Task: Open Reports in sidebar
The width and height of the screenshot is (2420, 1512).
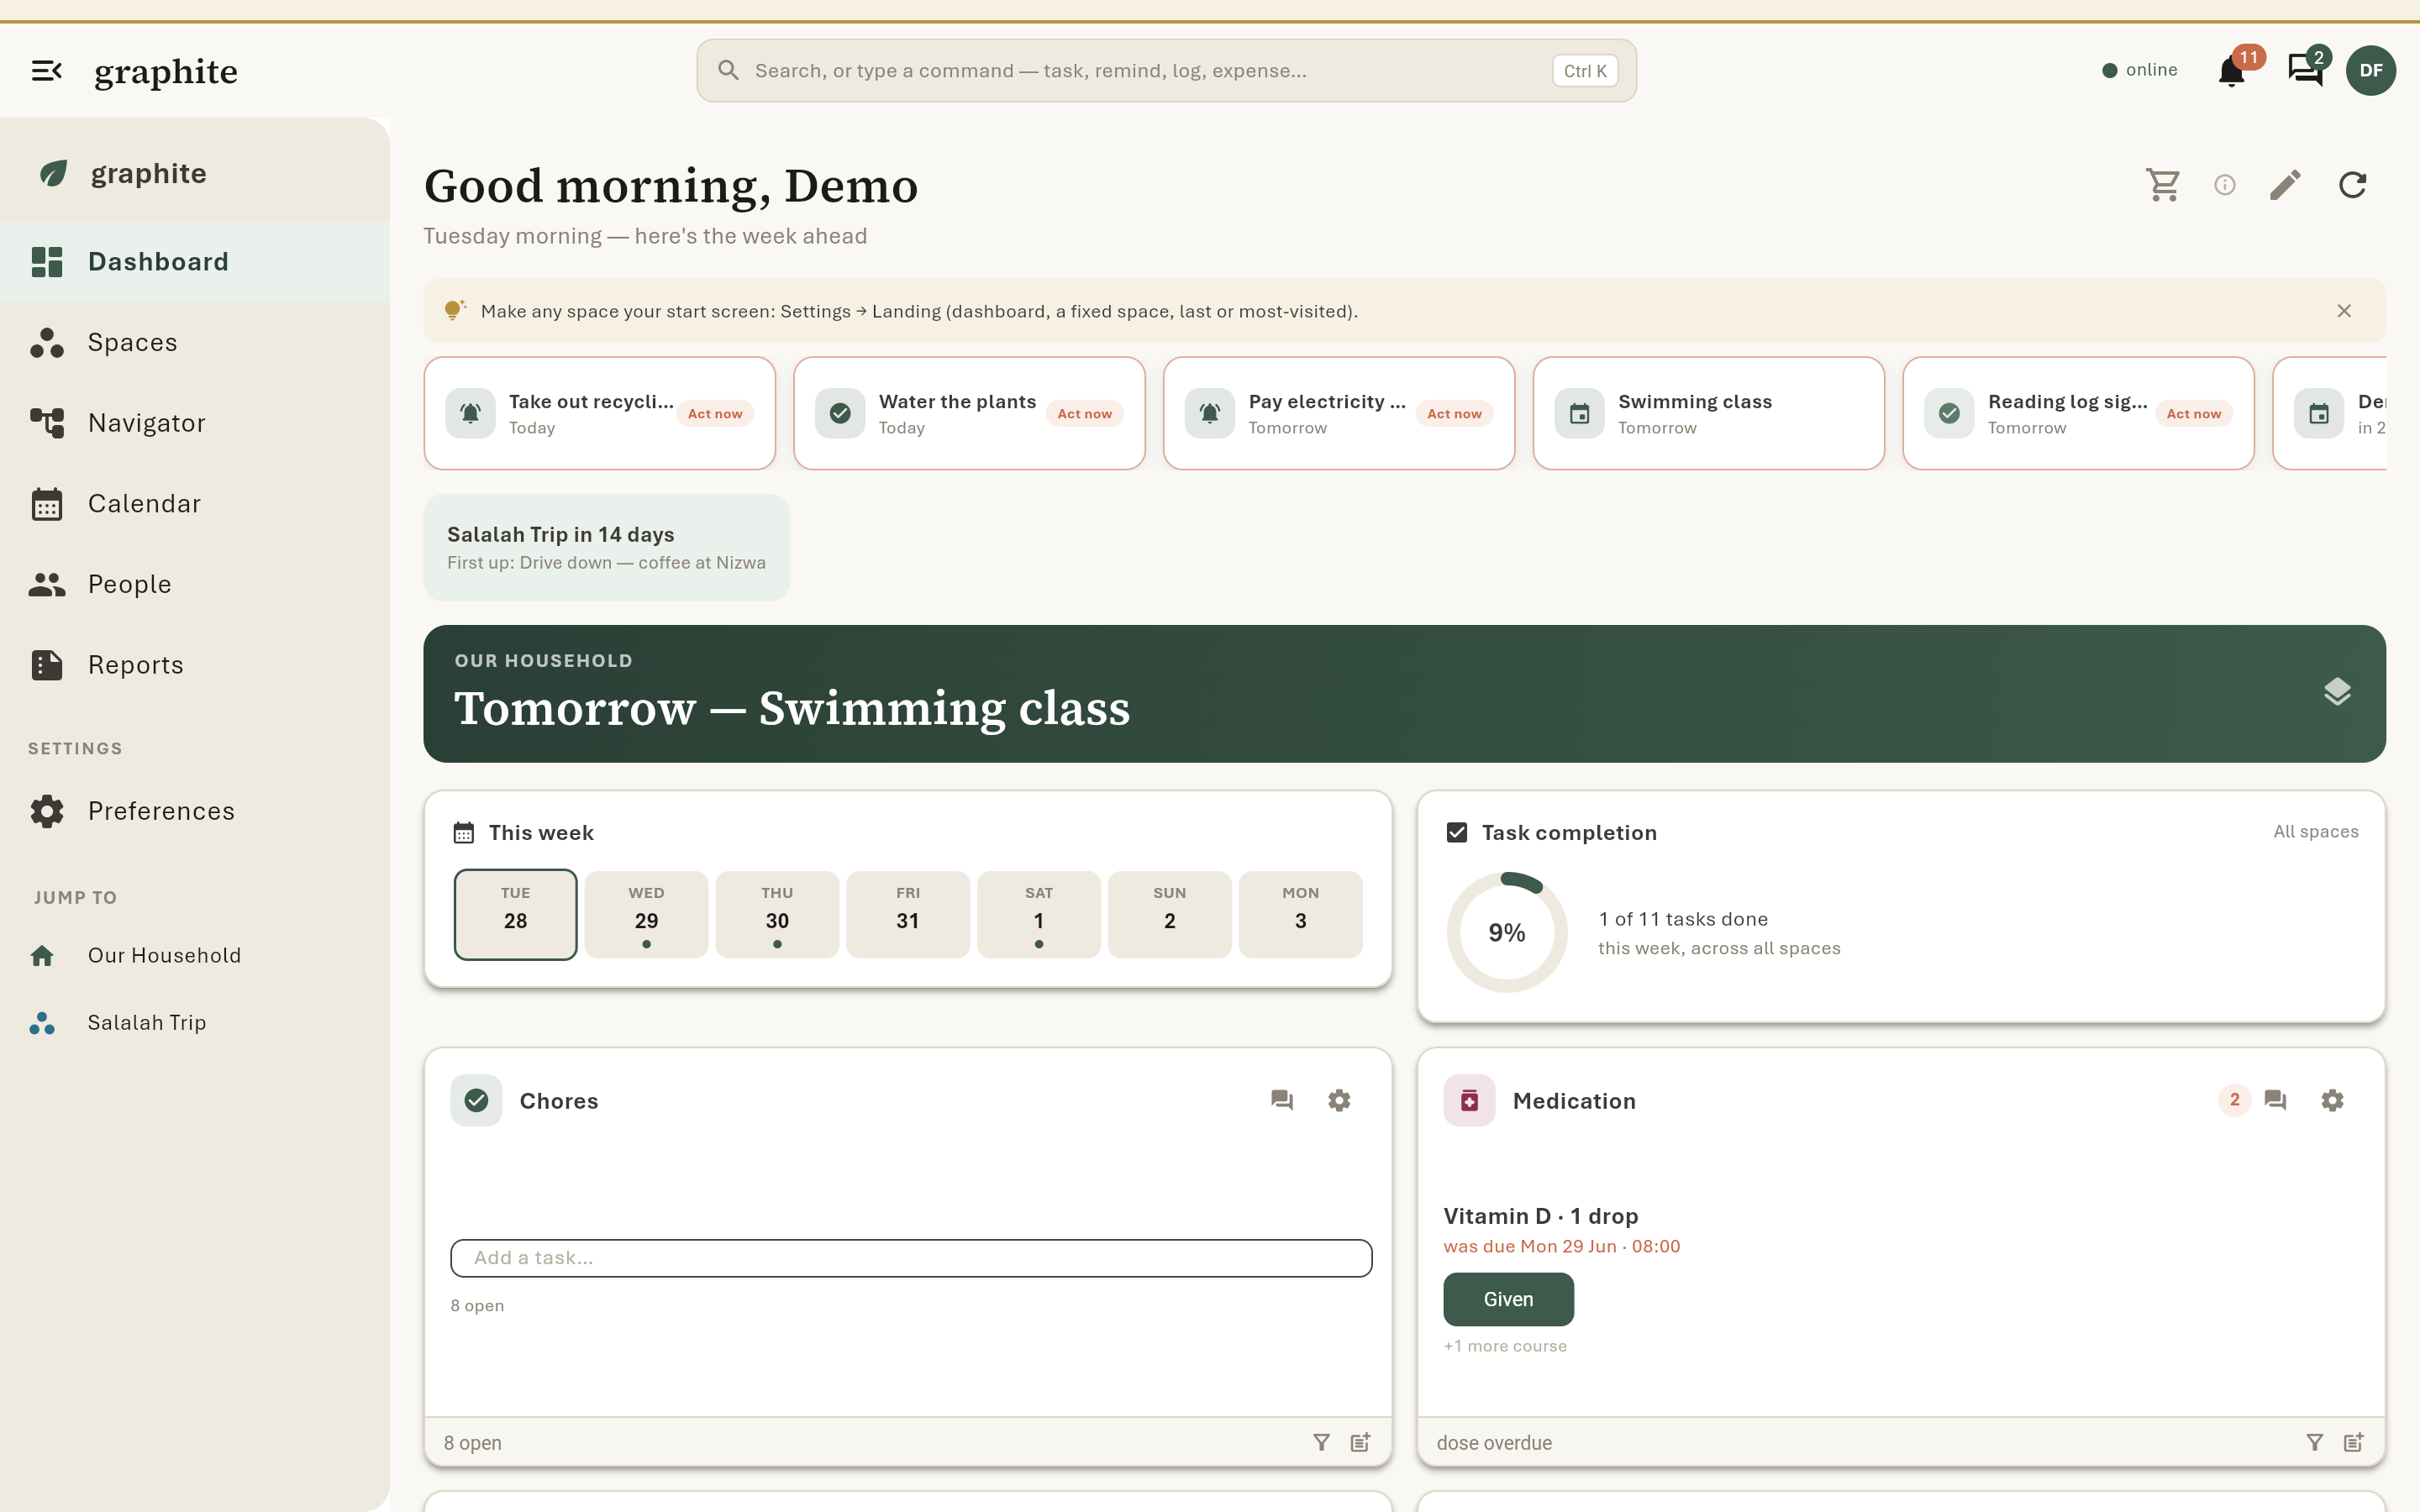Action: (195, 665)
